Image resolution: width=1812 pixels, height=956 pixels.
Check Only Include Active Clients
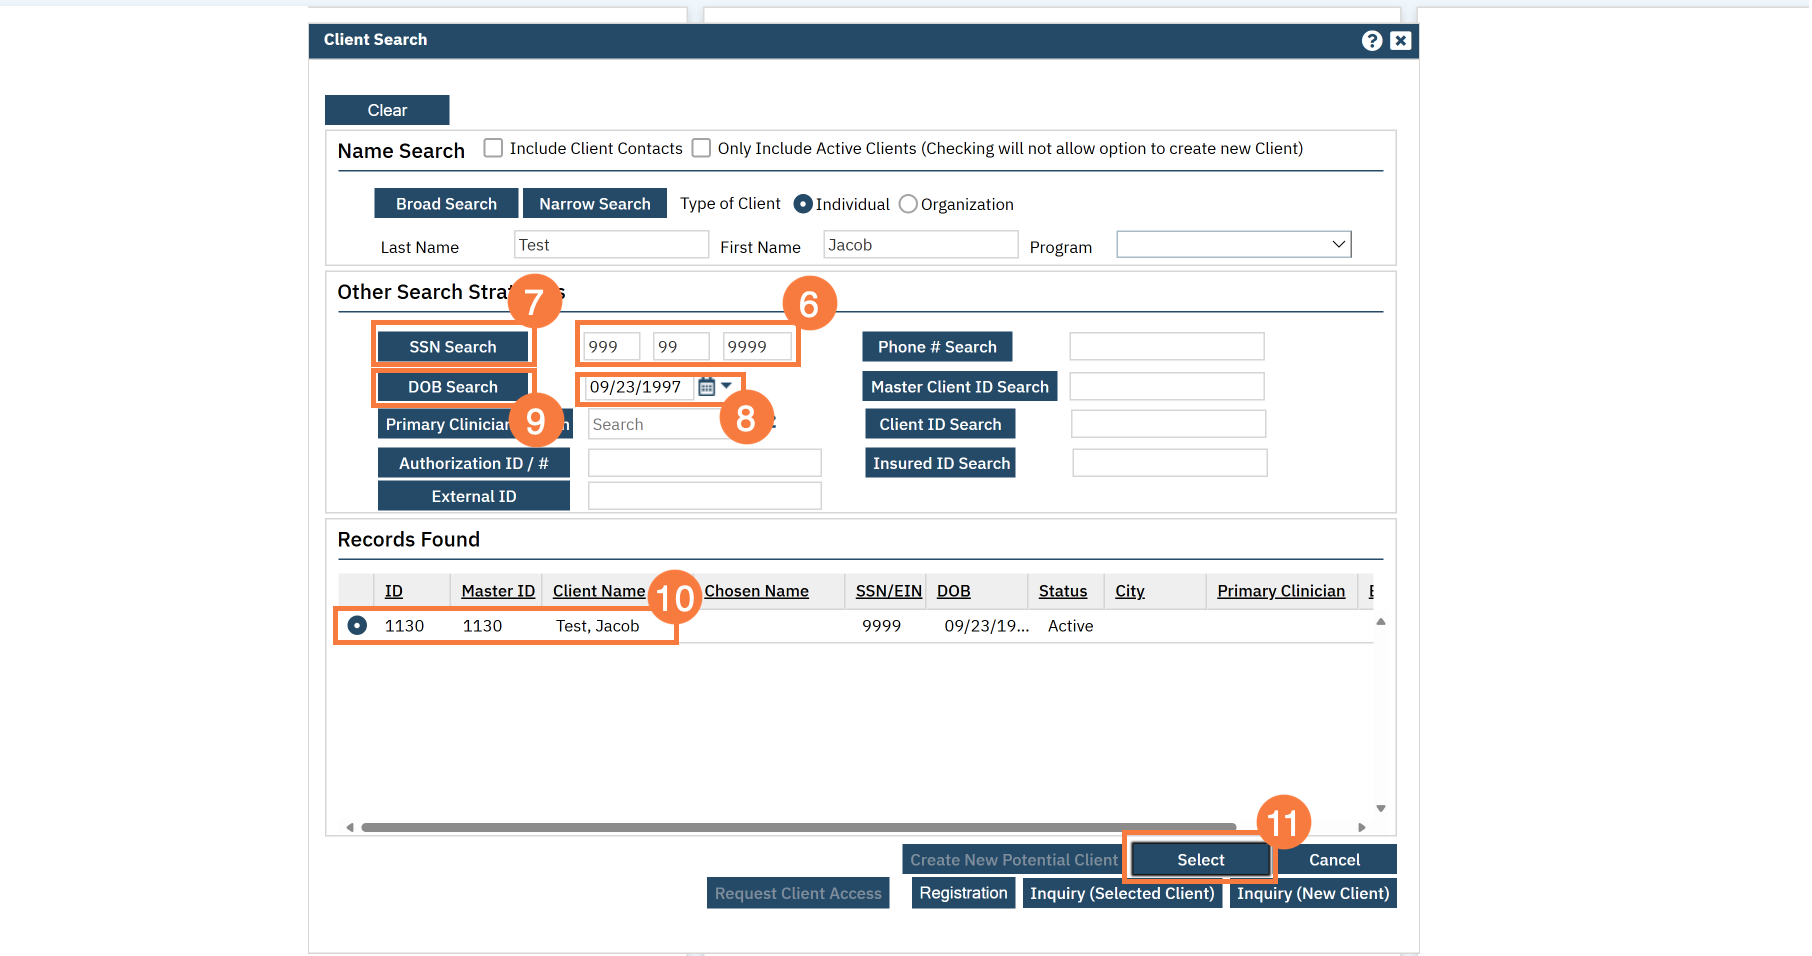pos(702,148)
